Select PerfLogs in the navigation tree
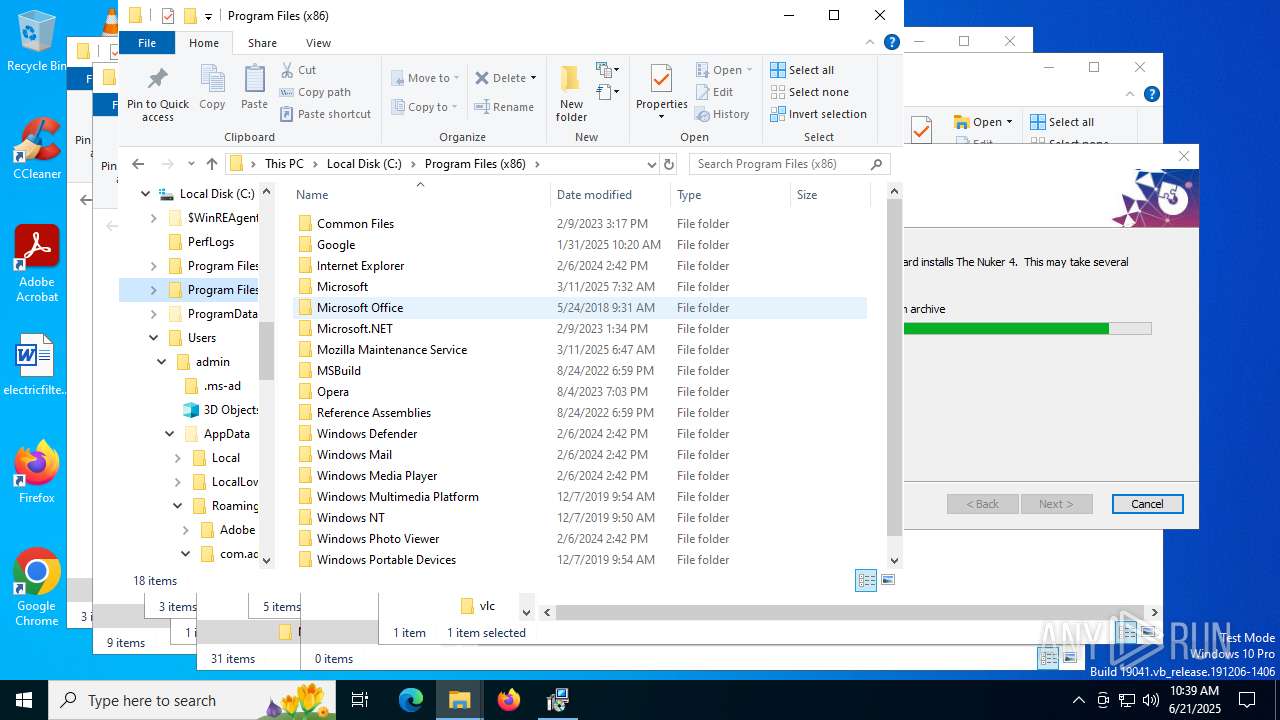The height and width of the screenshot is (720, 1280). click(210, 242)
